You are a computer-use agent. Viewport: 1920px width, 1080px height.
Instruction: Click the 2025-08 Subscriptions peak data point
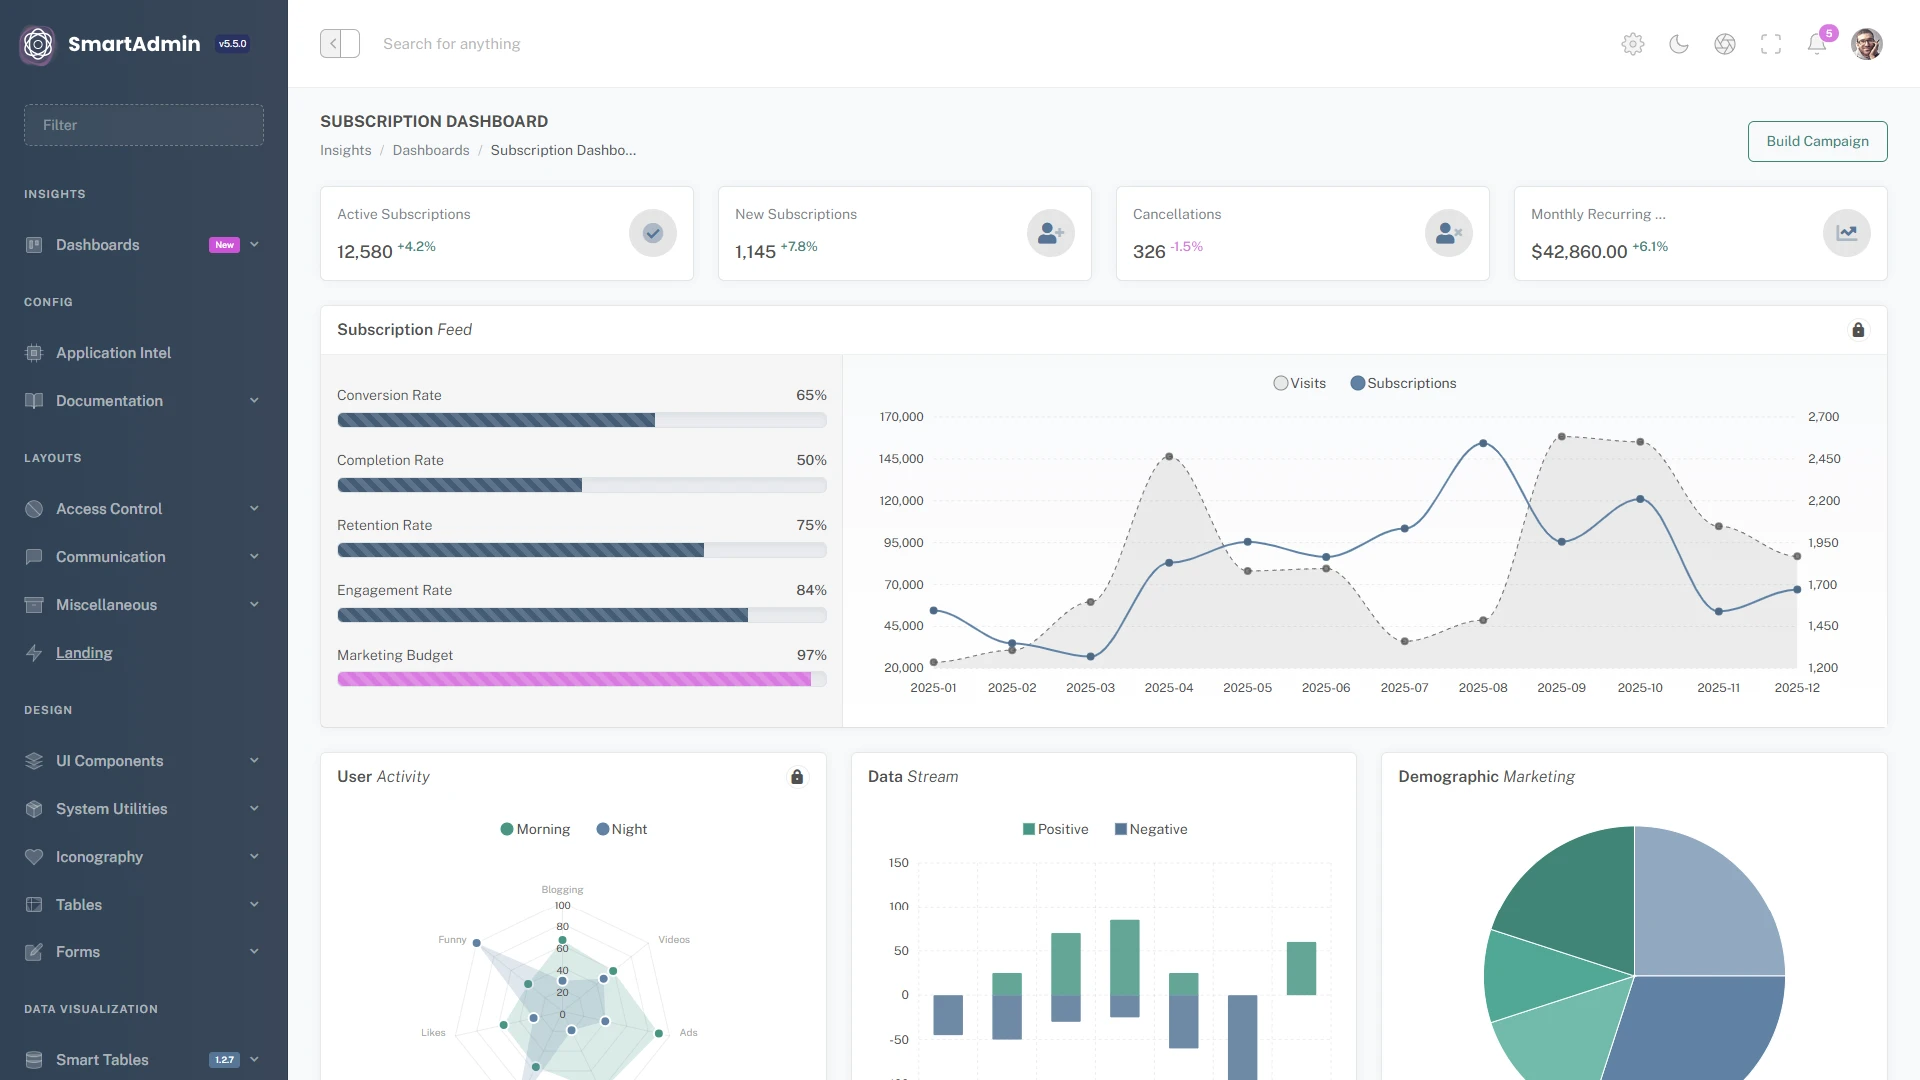pyautogui.click(x=1483, y=443)
